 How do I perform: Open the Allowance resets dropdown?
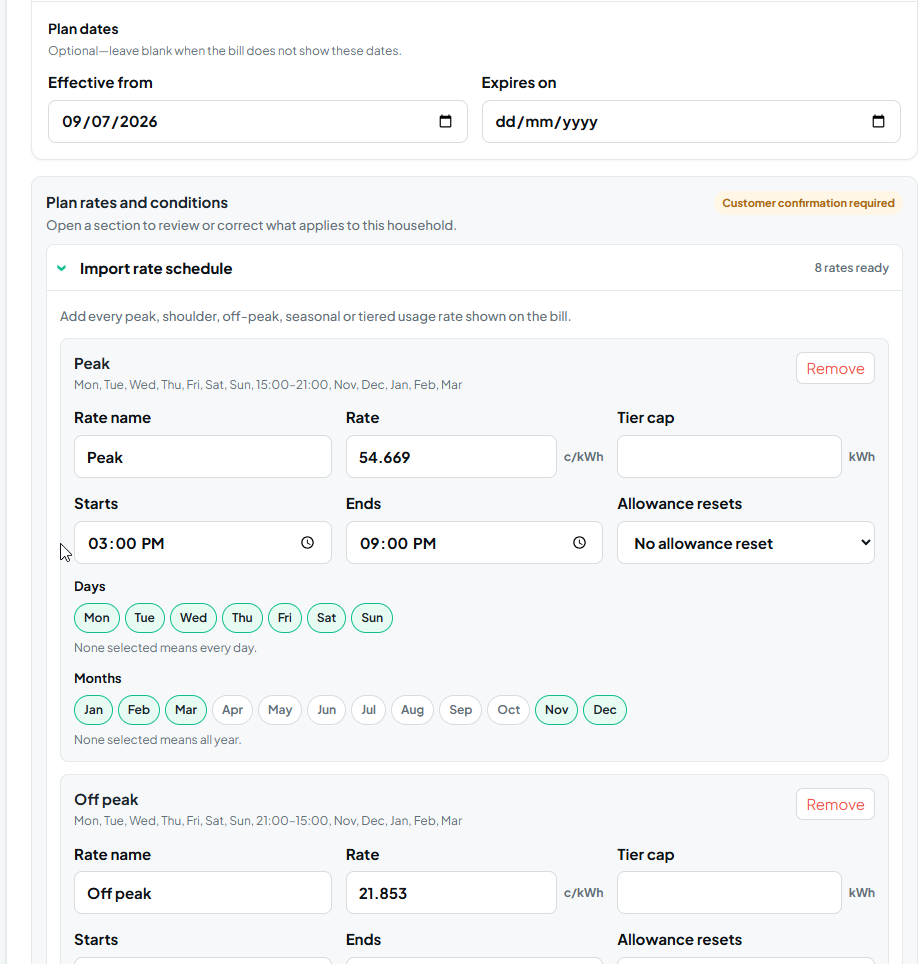[746, 543]
